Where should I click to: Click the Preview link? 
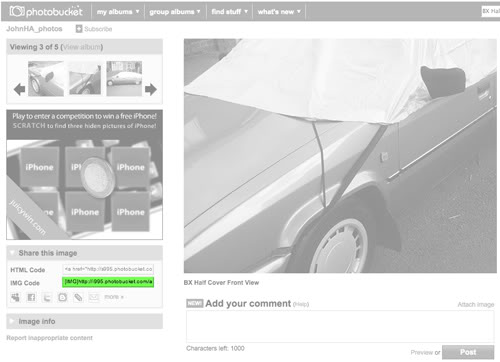pos(421,352)
